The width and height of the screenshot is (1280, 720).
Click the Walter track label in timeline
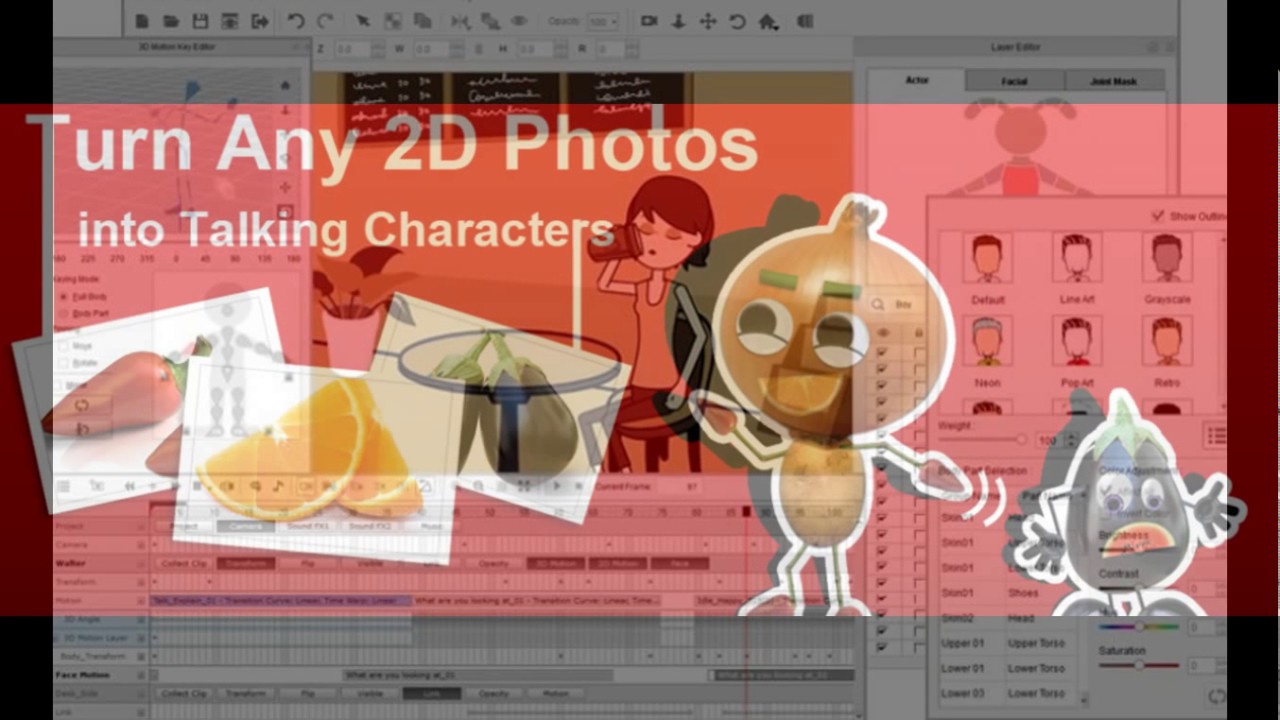coord(71,563)
